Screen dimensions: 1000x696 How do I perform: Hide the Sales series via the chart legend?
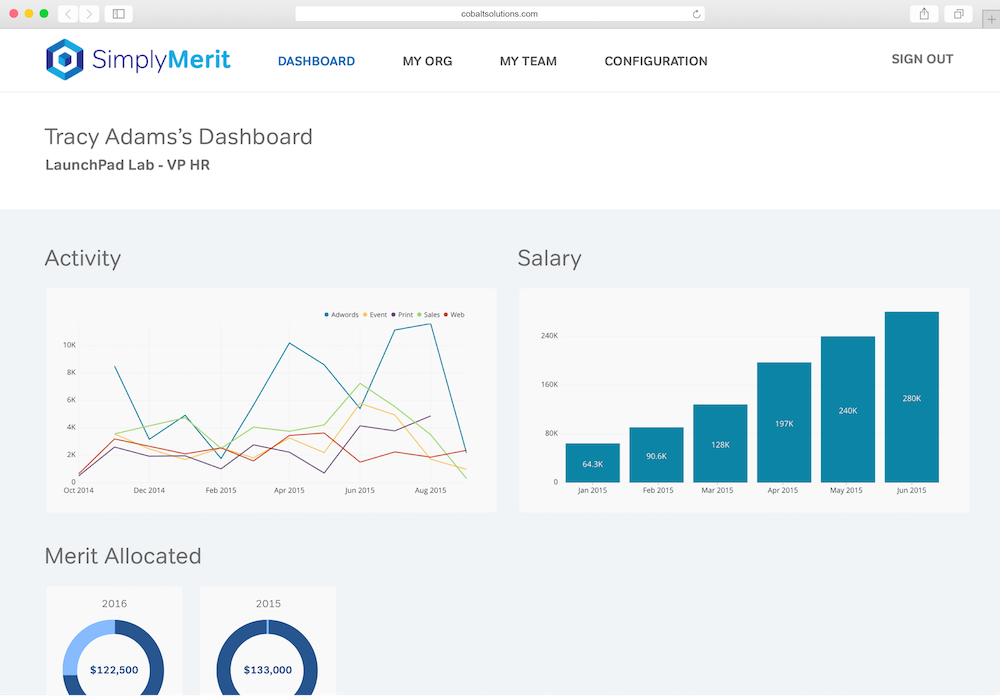point(431,314)
